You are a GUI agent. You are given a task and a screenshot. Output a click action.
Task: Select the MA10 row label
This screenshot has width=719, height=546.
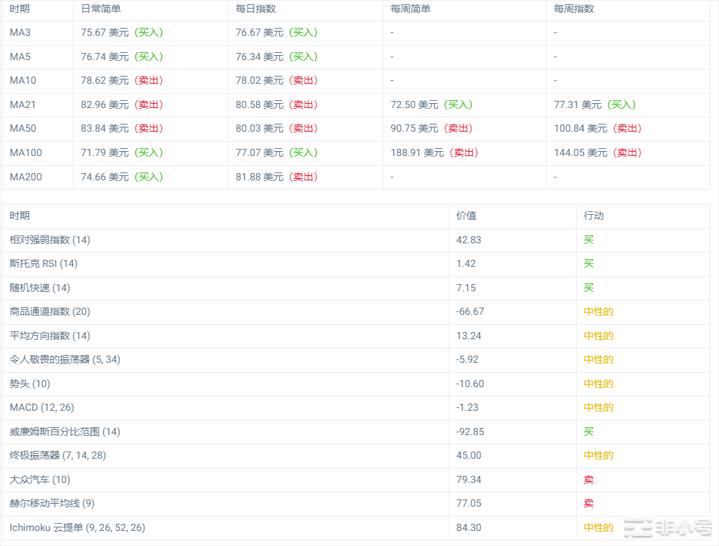(x=23, y=81)
